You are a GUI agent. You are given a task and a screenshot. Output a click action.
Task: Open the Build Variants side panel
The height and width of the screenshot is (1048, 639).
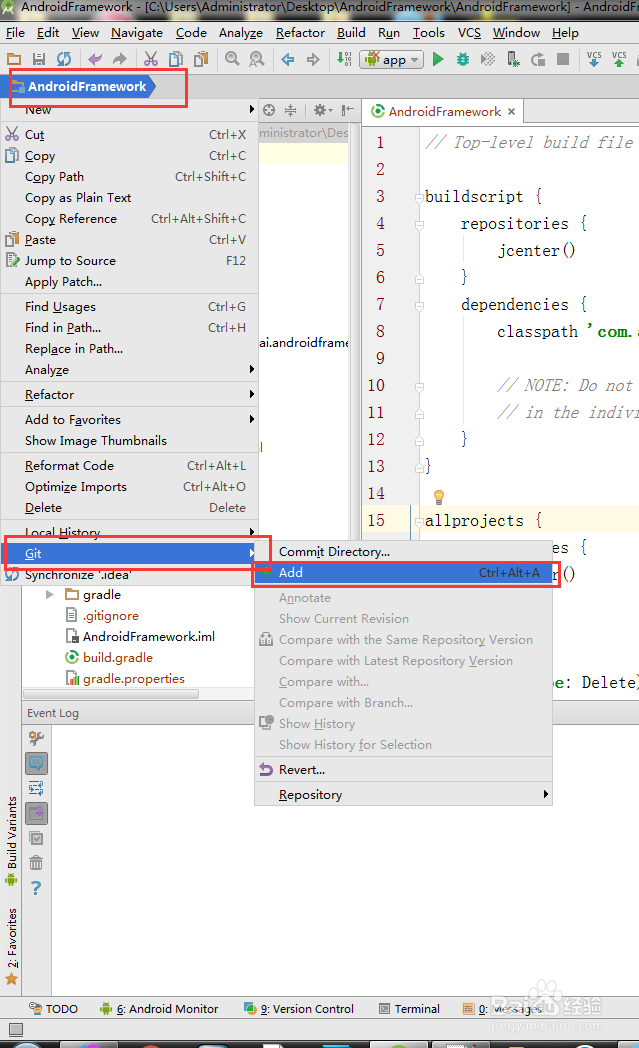pos(11,841)
